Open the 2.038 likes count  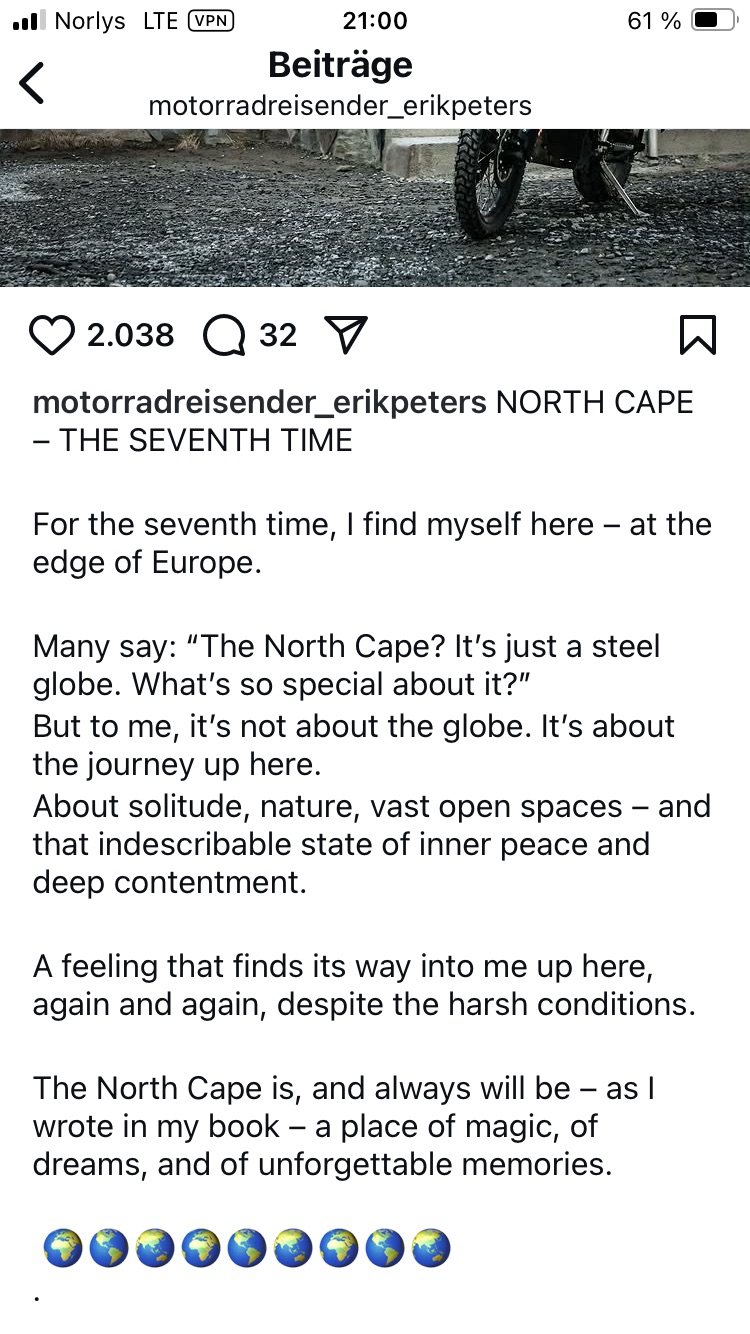[x=130, y=335]
